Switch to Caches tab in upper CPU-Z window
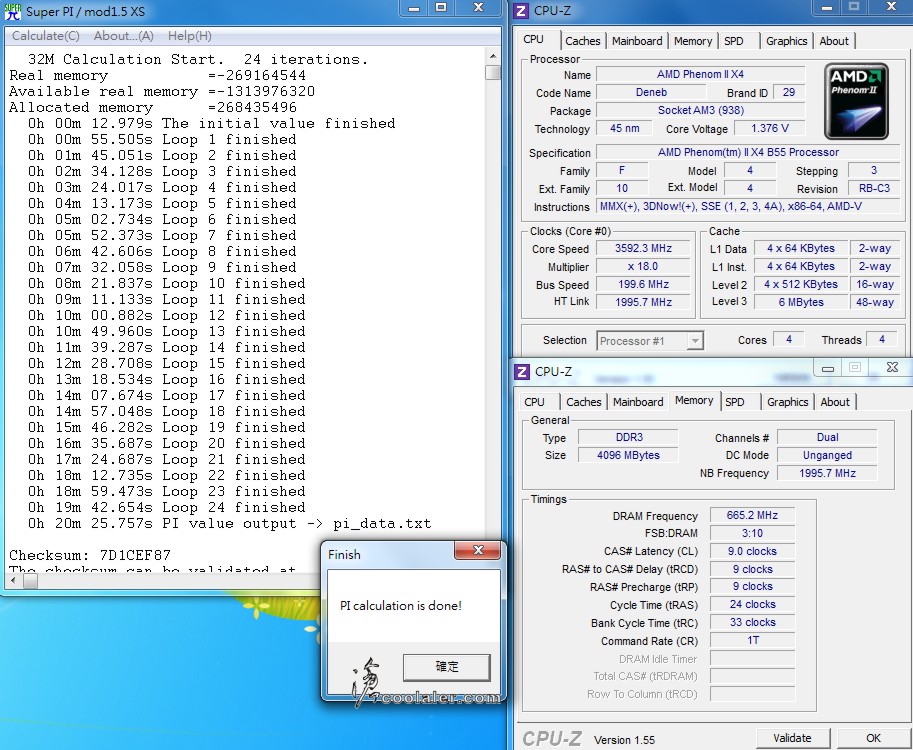913x750 pixels. coord(582,41)
